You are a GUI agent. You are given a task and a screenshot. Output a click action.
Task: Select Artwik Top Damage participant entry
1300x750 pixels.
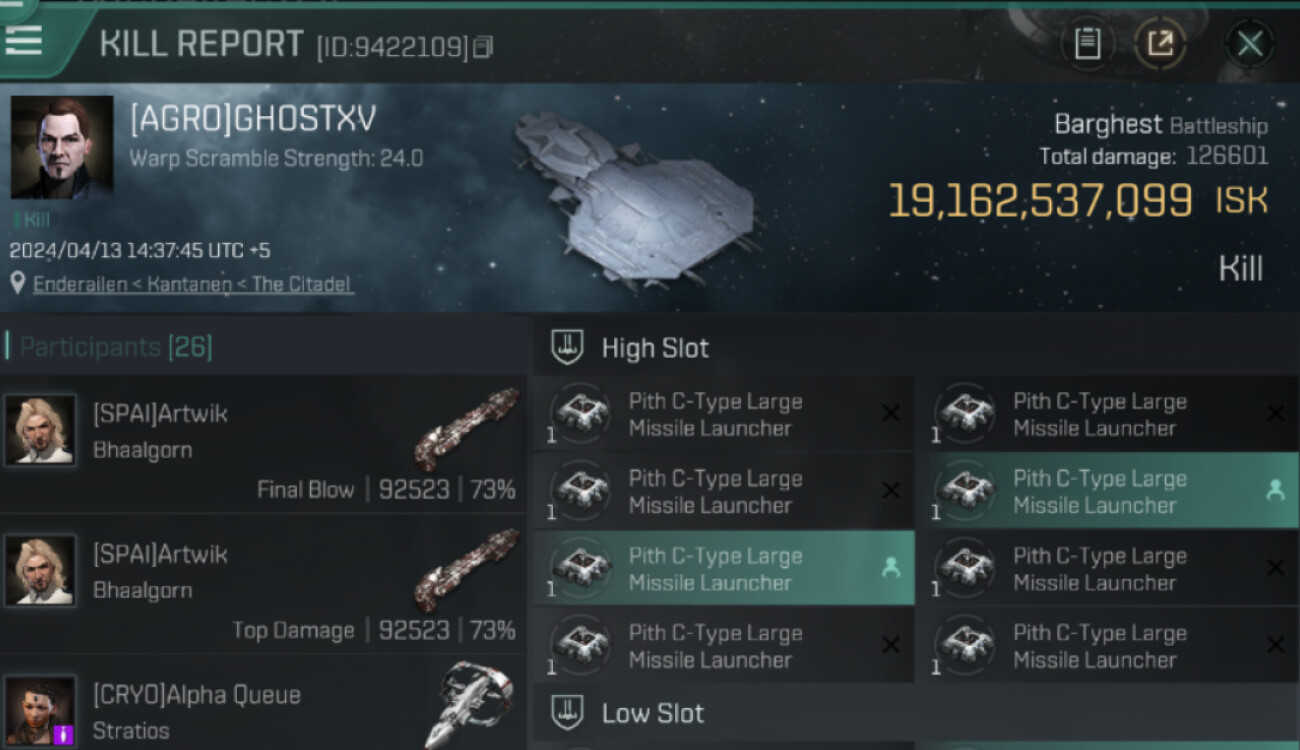click(x=263, y=584)
